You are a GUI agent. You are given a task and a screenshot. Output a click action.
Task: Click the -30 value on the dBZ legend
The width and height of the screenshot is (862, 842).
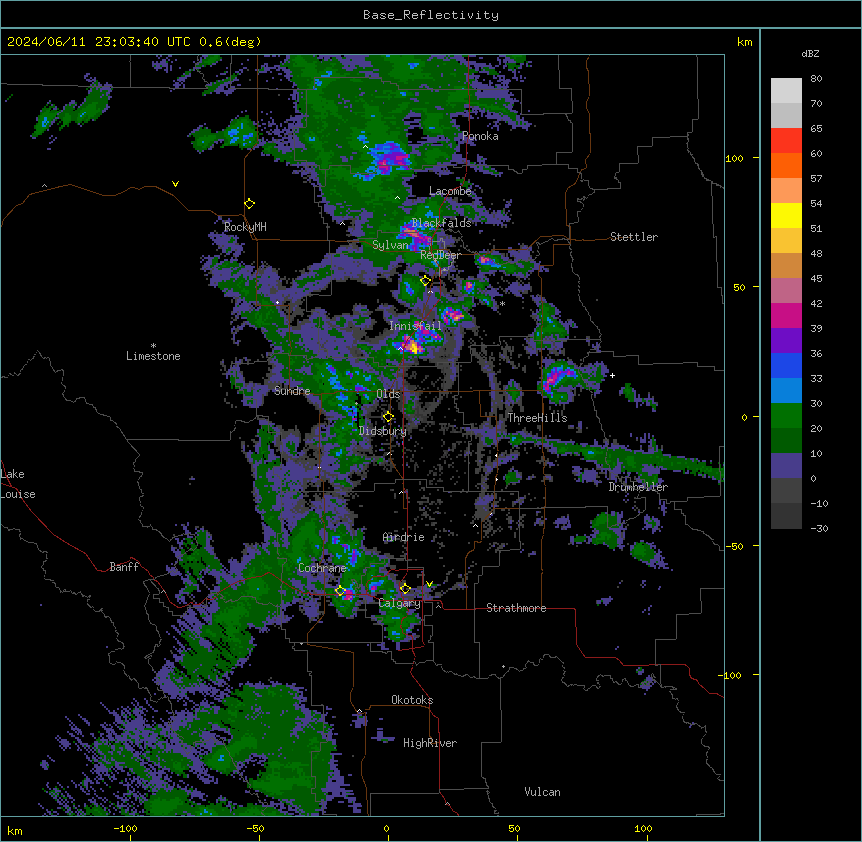[819, 529]
